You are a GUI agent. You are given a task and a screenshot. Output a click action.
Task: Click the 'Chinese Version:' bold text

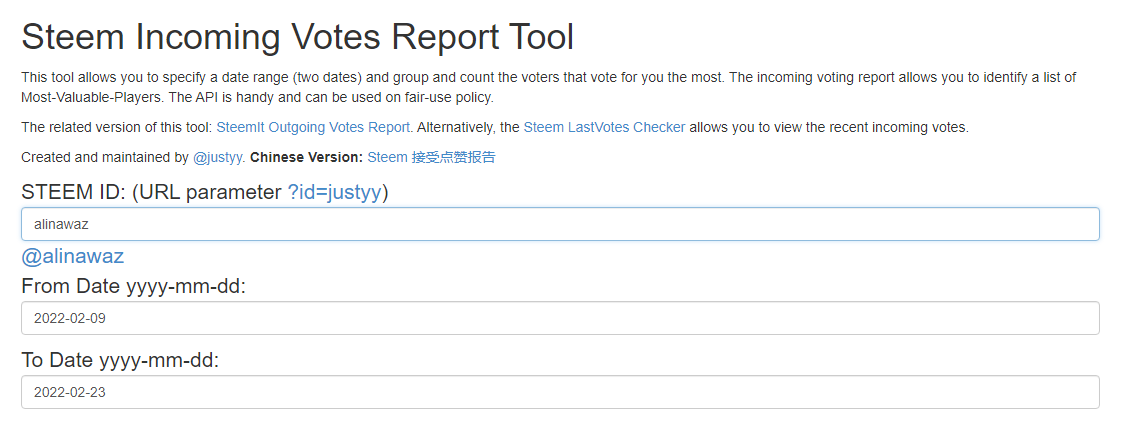307,157
